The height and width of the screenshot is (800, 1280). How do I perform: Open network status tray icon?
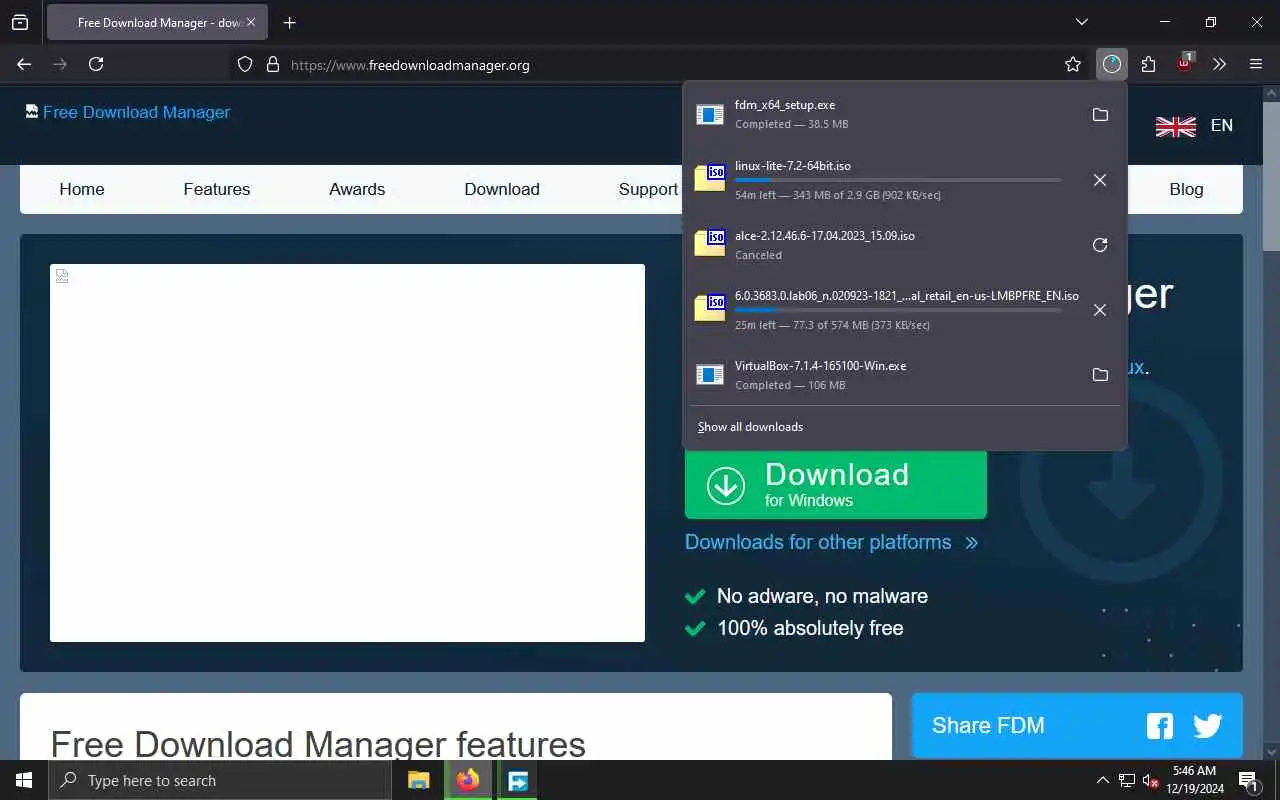click(1127, 780)
